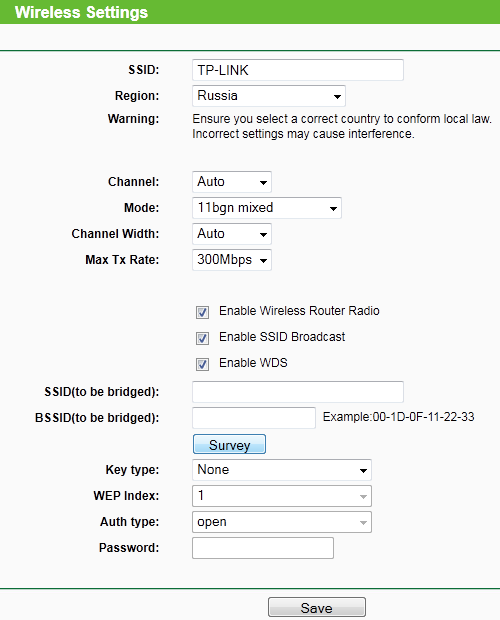The image size is (500, 620).
Task: Toggle the Enable Wireless Router Radio checkbox
Action: click(202, 312)
